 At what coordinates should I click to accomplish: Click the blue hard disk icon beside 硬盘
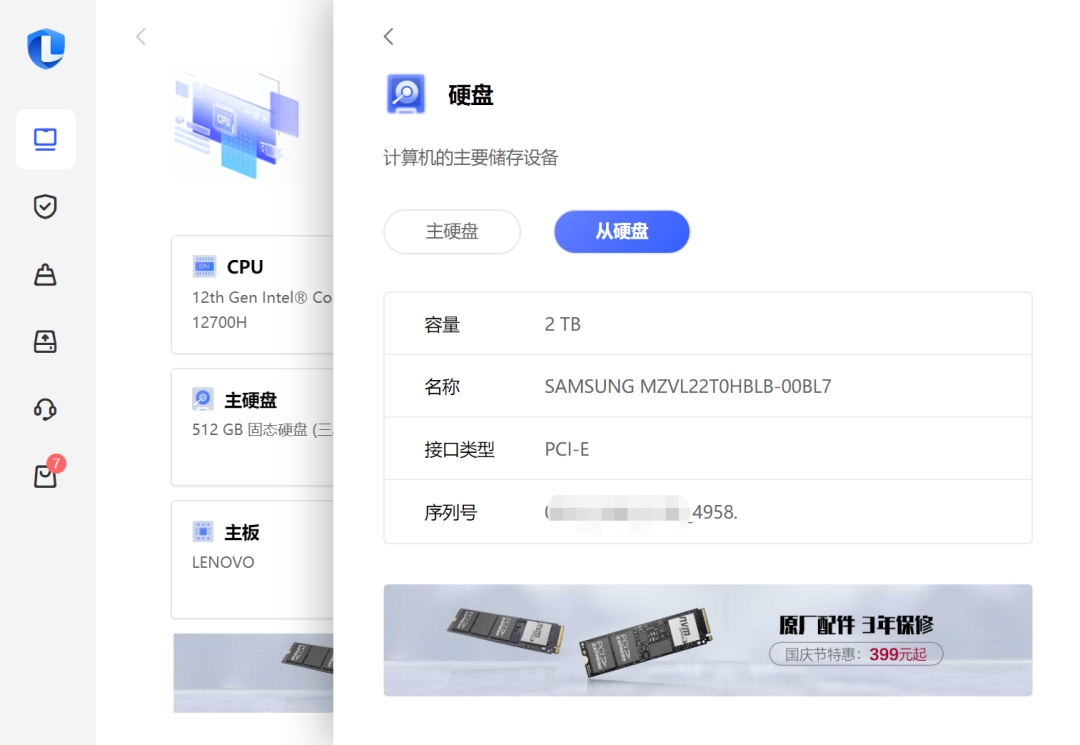click(x=406, y=94)
